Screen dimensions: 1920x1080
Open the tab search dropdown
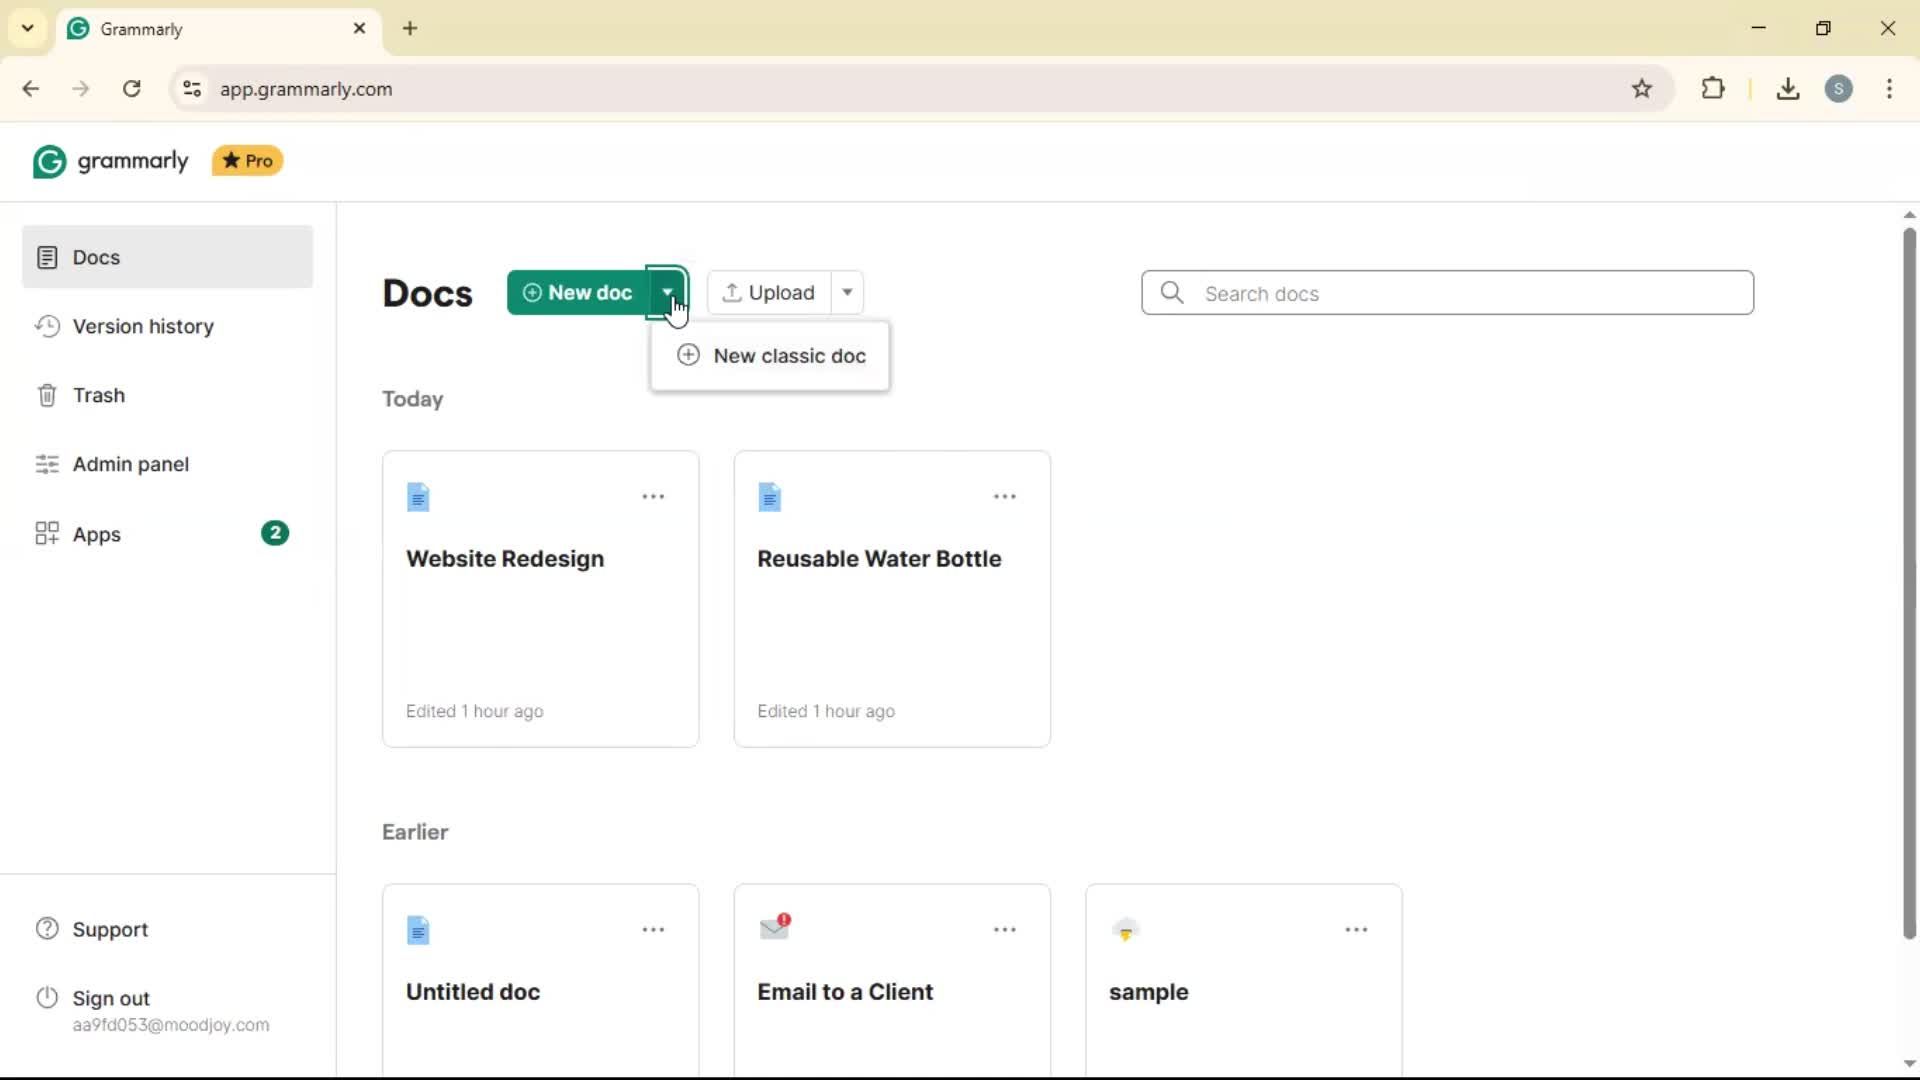pyautogui.click(x=28, y=28)
